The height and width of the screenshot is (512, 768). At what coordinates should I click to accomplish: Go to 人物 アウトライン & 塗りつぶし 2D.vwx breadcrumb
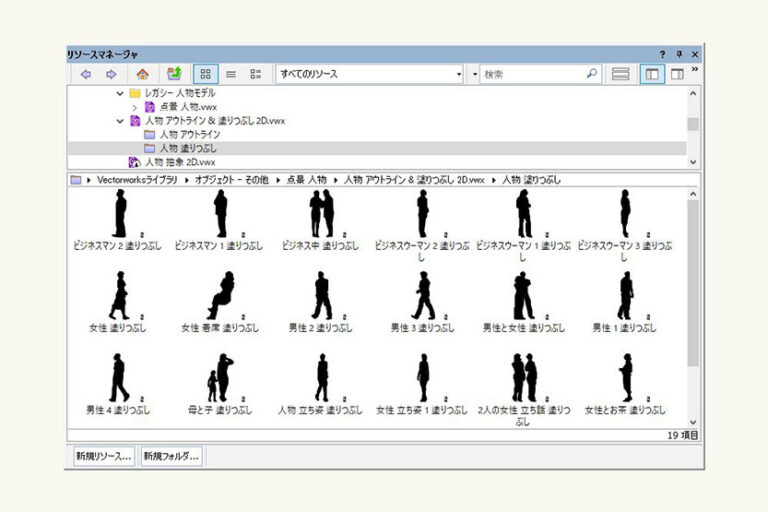point(414,180)
